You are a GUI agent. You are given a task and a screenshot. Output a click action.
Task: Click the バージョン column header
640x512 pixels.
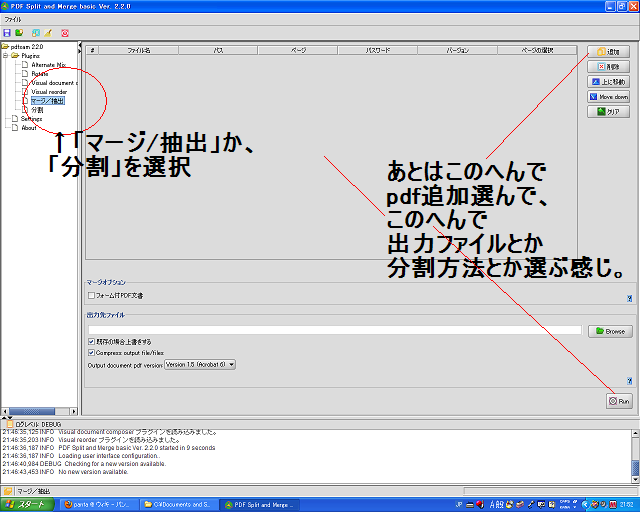[458, 50]
